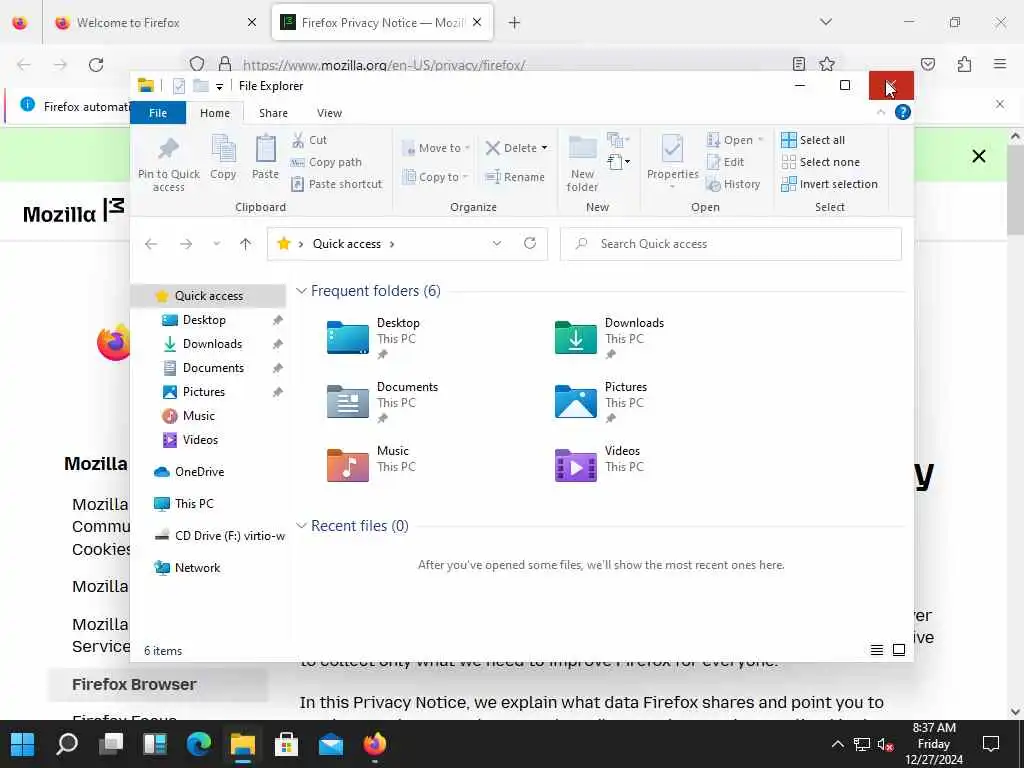List all Firefox tabs dropdown
Viewport: 1024px width, 768px height.
tap(825, 22)
